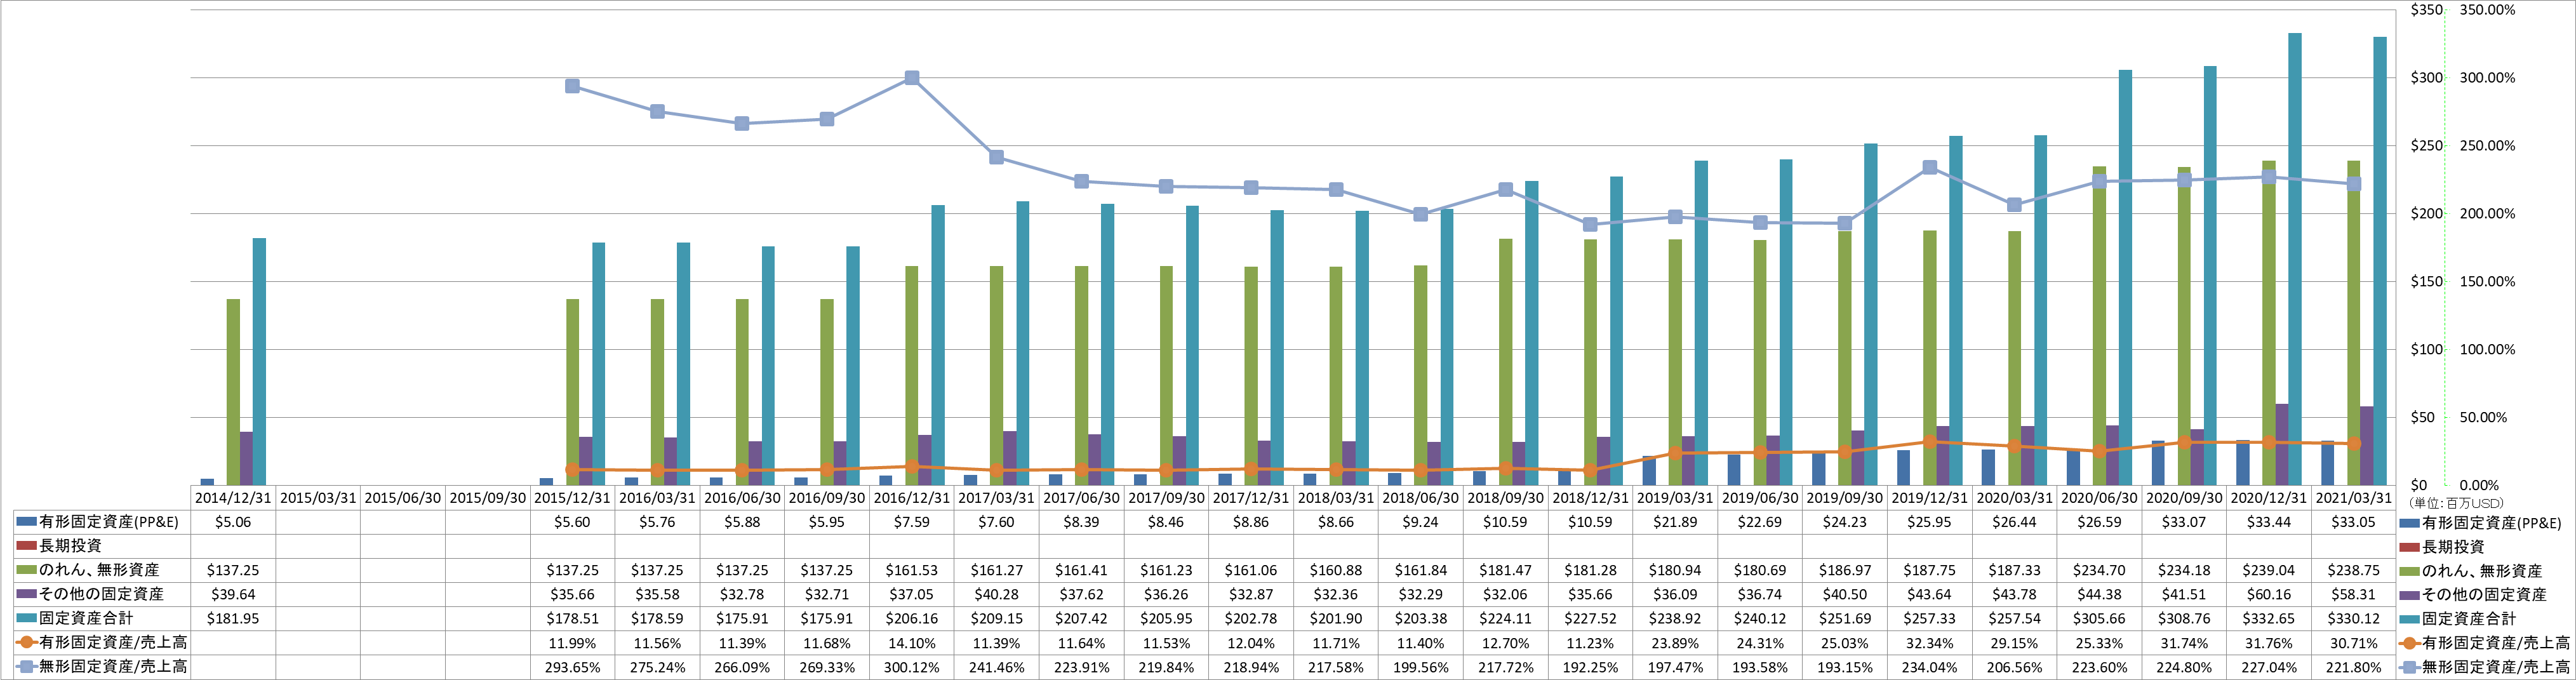Viewport: 2576px width, 680px height.
Task: Select the 241.46% cell under 2017/03/31
Action: click(x=996, y=667)
